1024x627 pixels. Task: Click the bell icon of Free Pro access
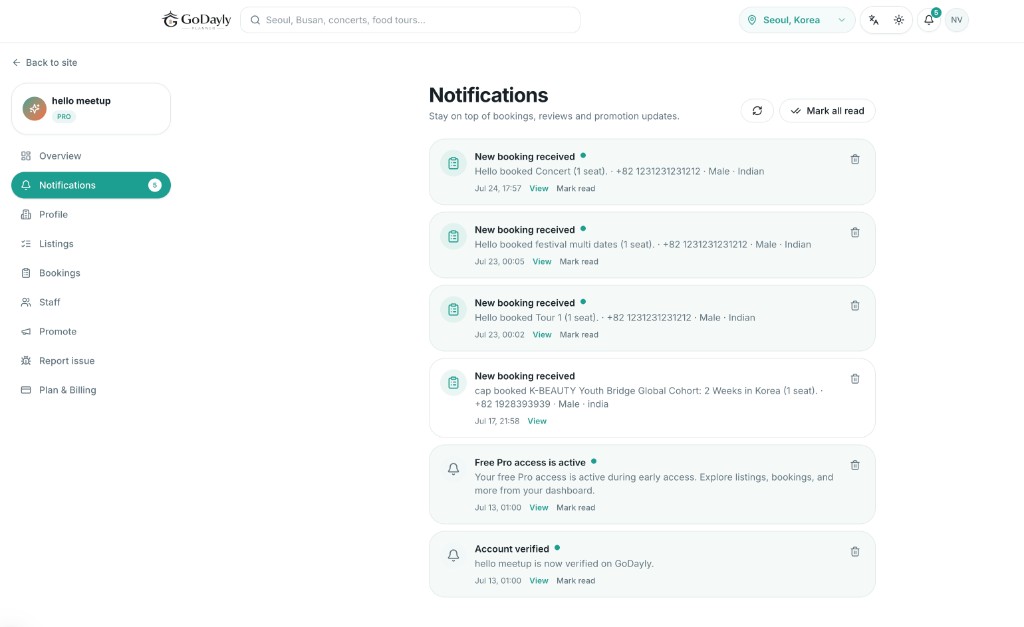[x=453, y=469]
